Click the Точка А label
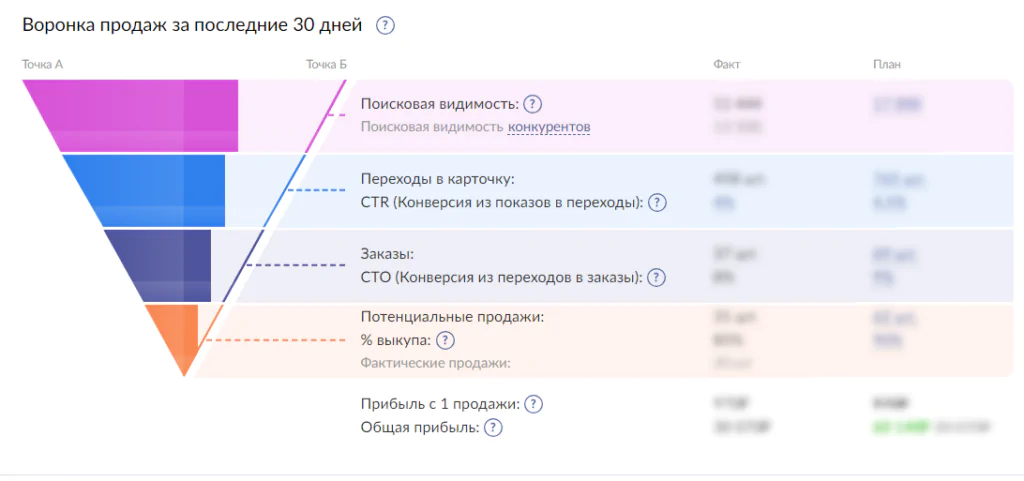The width and height of the screenshot is (1024, 481). [42, 65]
